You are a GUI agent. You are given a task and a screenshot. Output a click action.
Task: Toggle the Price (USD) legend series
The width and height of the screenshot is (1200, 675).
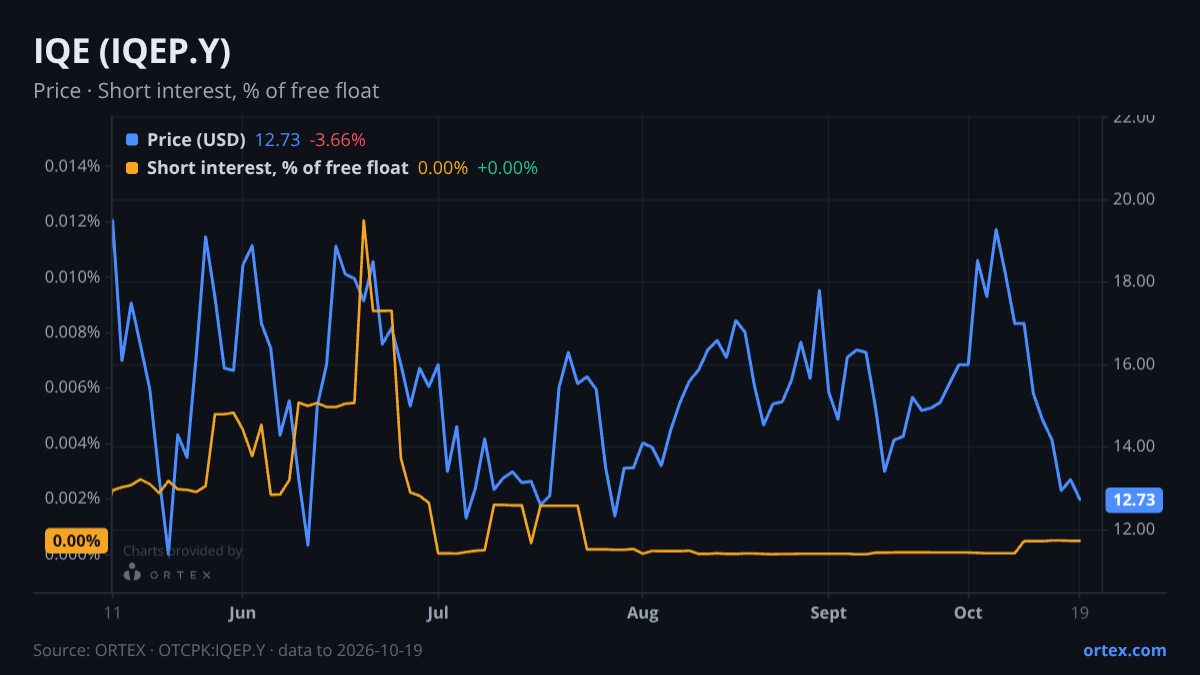pos(196,140)
